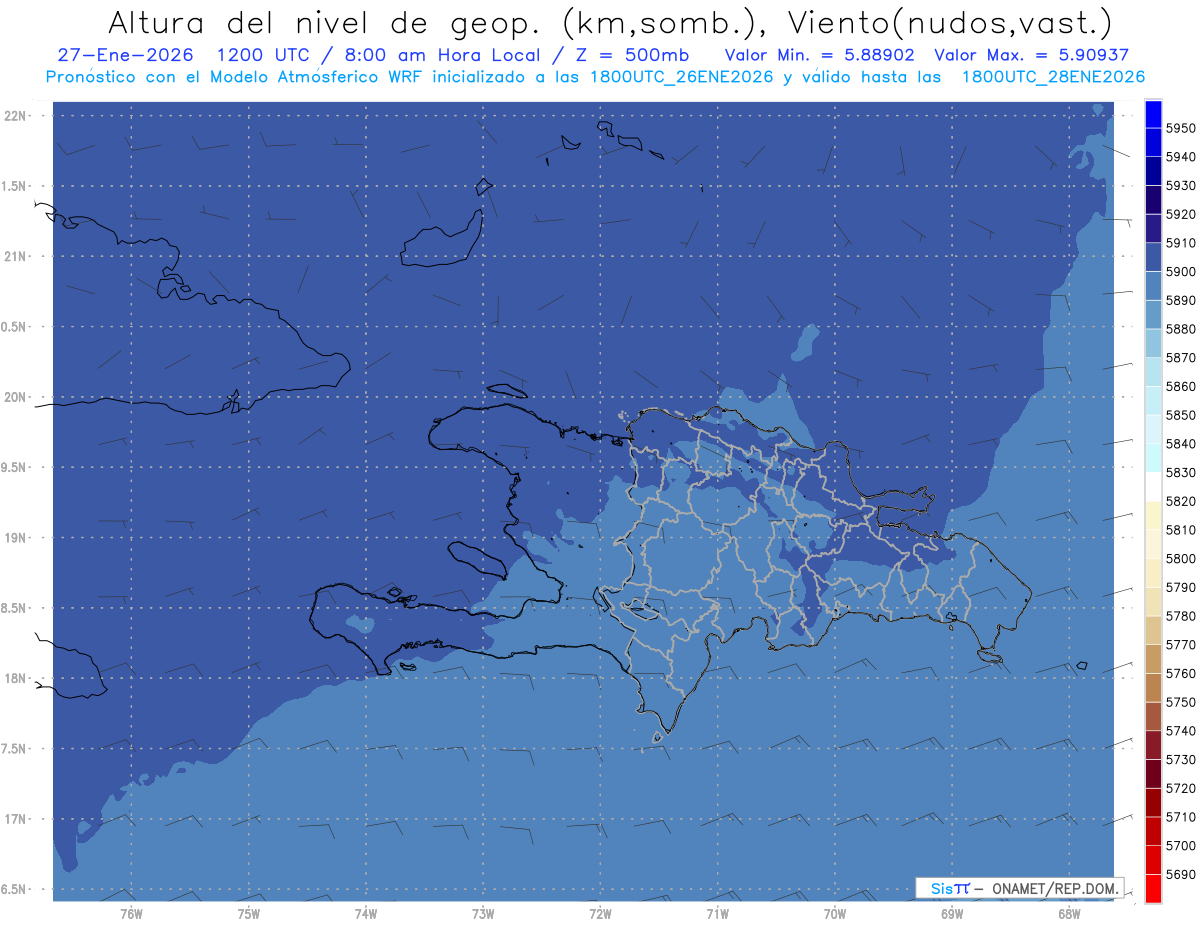The width and height of the screenshot is (1200, 927).
Task: Click the '5900' legend value
Action: click(x=1181, y=272)
